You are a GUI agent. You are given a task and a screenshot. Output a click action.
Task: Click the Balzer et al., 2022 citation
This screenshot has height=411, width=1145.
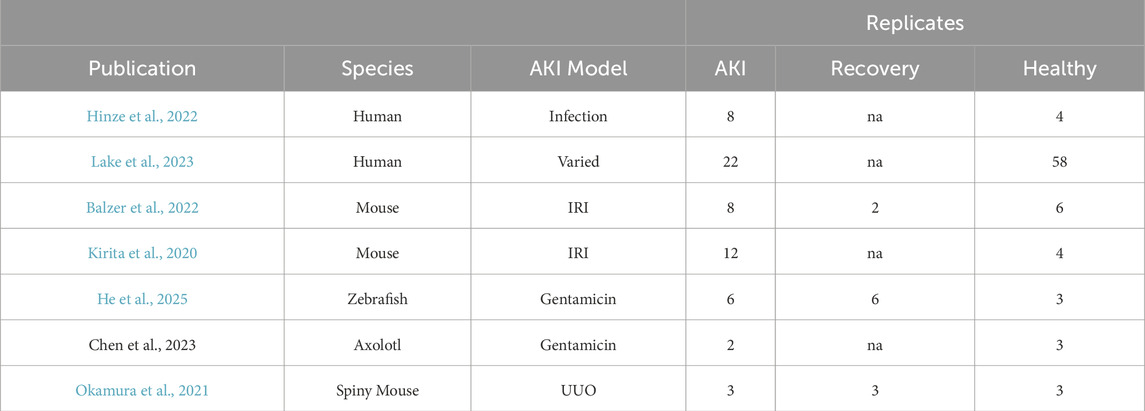(x=142, y=207)
